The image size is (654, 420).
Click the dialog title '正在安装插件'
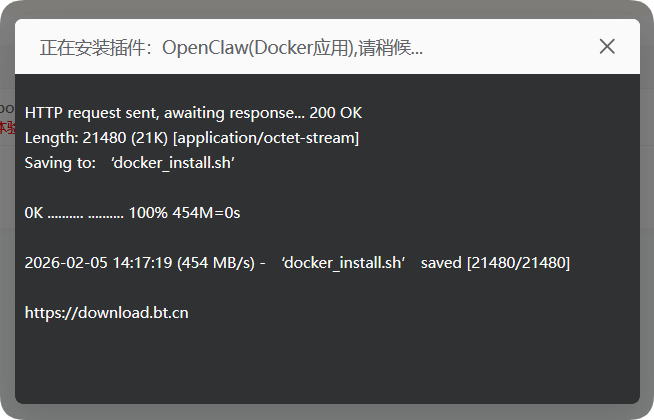click(x=92, y=48)
